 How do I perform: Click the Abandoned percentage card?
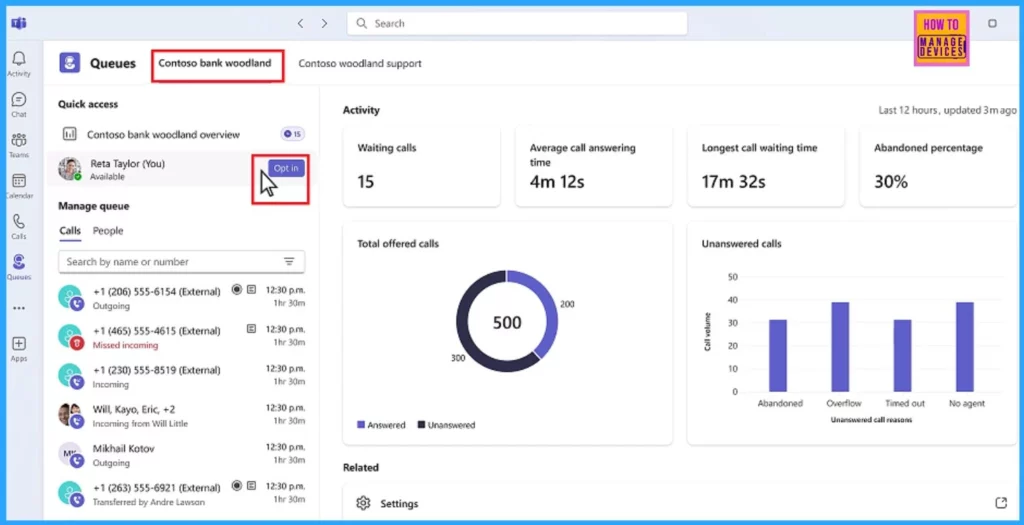(938, 167)
